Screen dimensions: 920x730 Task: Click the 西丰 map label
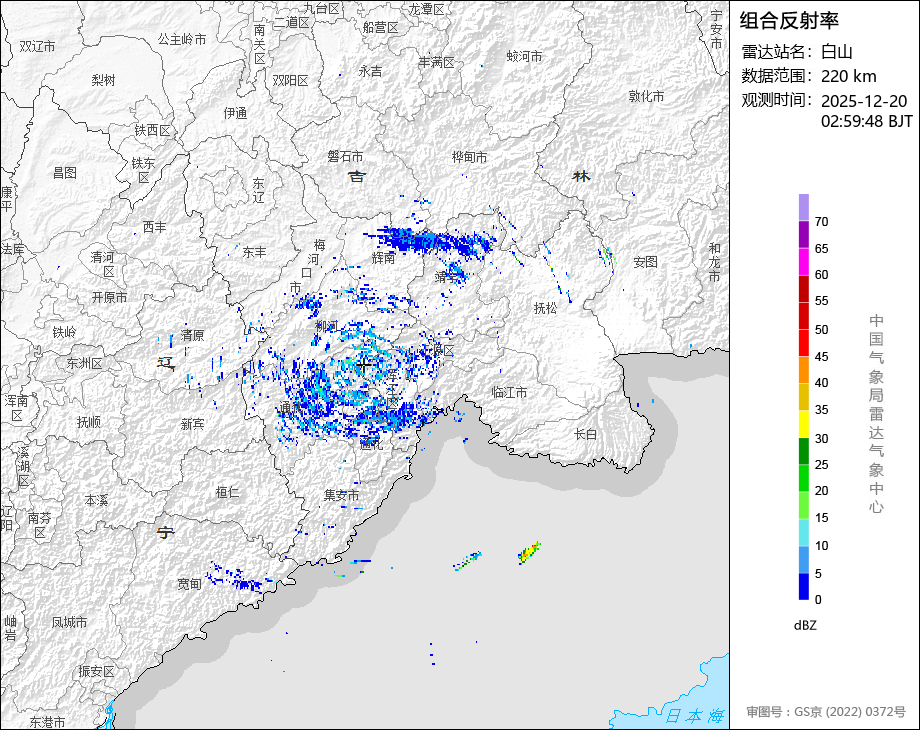(x=154, y=227)
